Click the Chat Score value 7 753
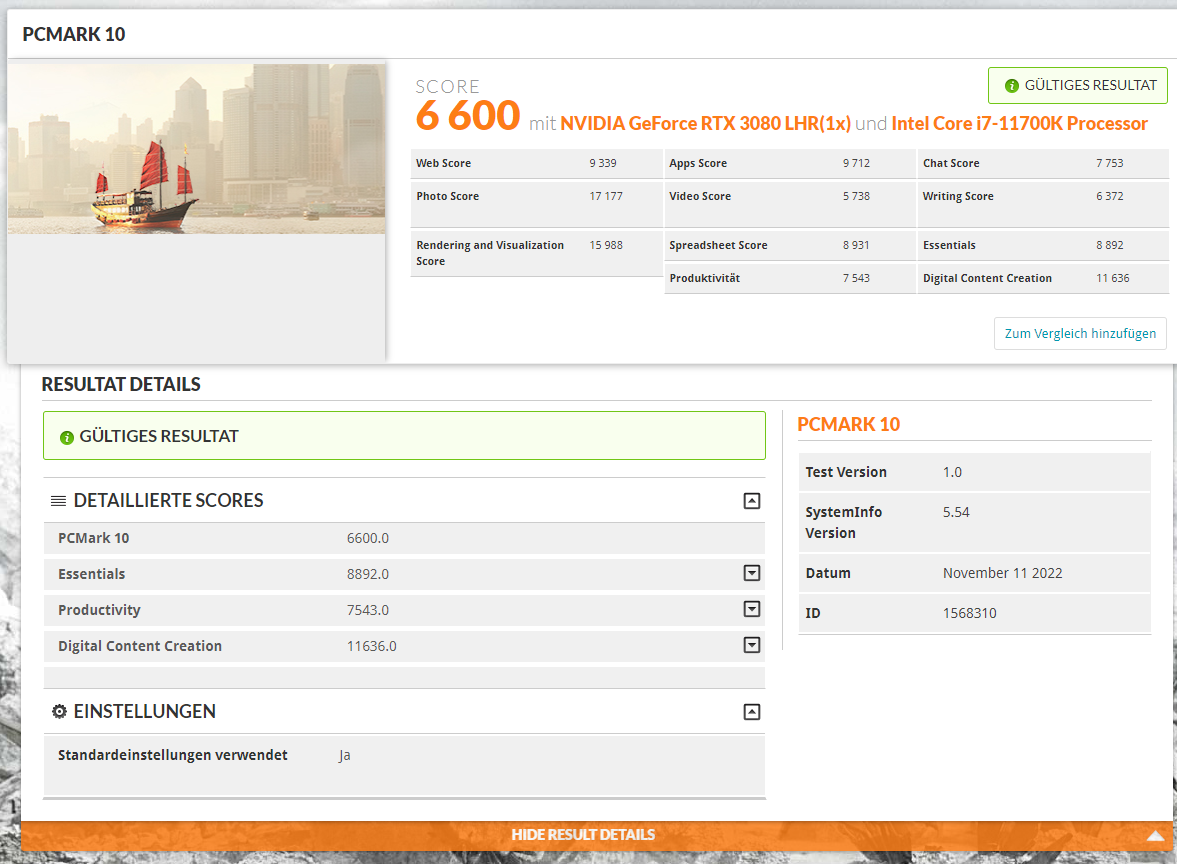The height and width of the screenshot is (864, 1177). pos(1109,163)
